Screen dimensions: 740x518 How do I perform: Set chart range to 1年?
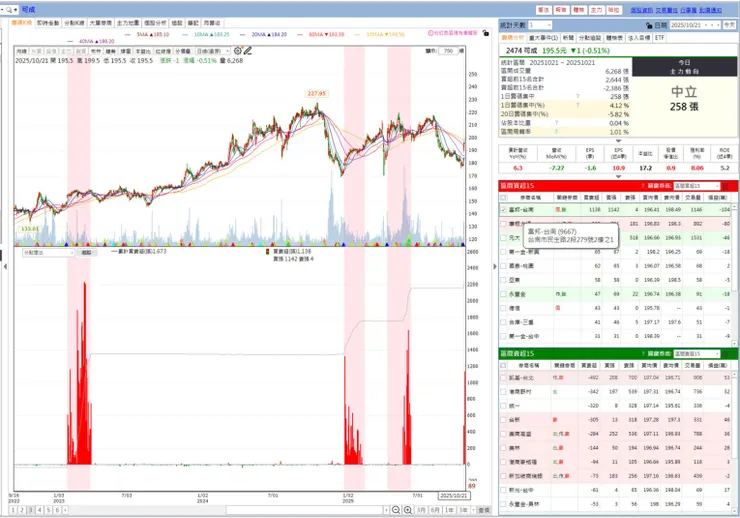click(449, 510)
